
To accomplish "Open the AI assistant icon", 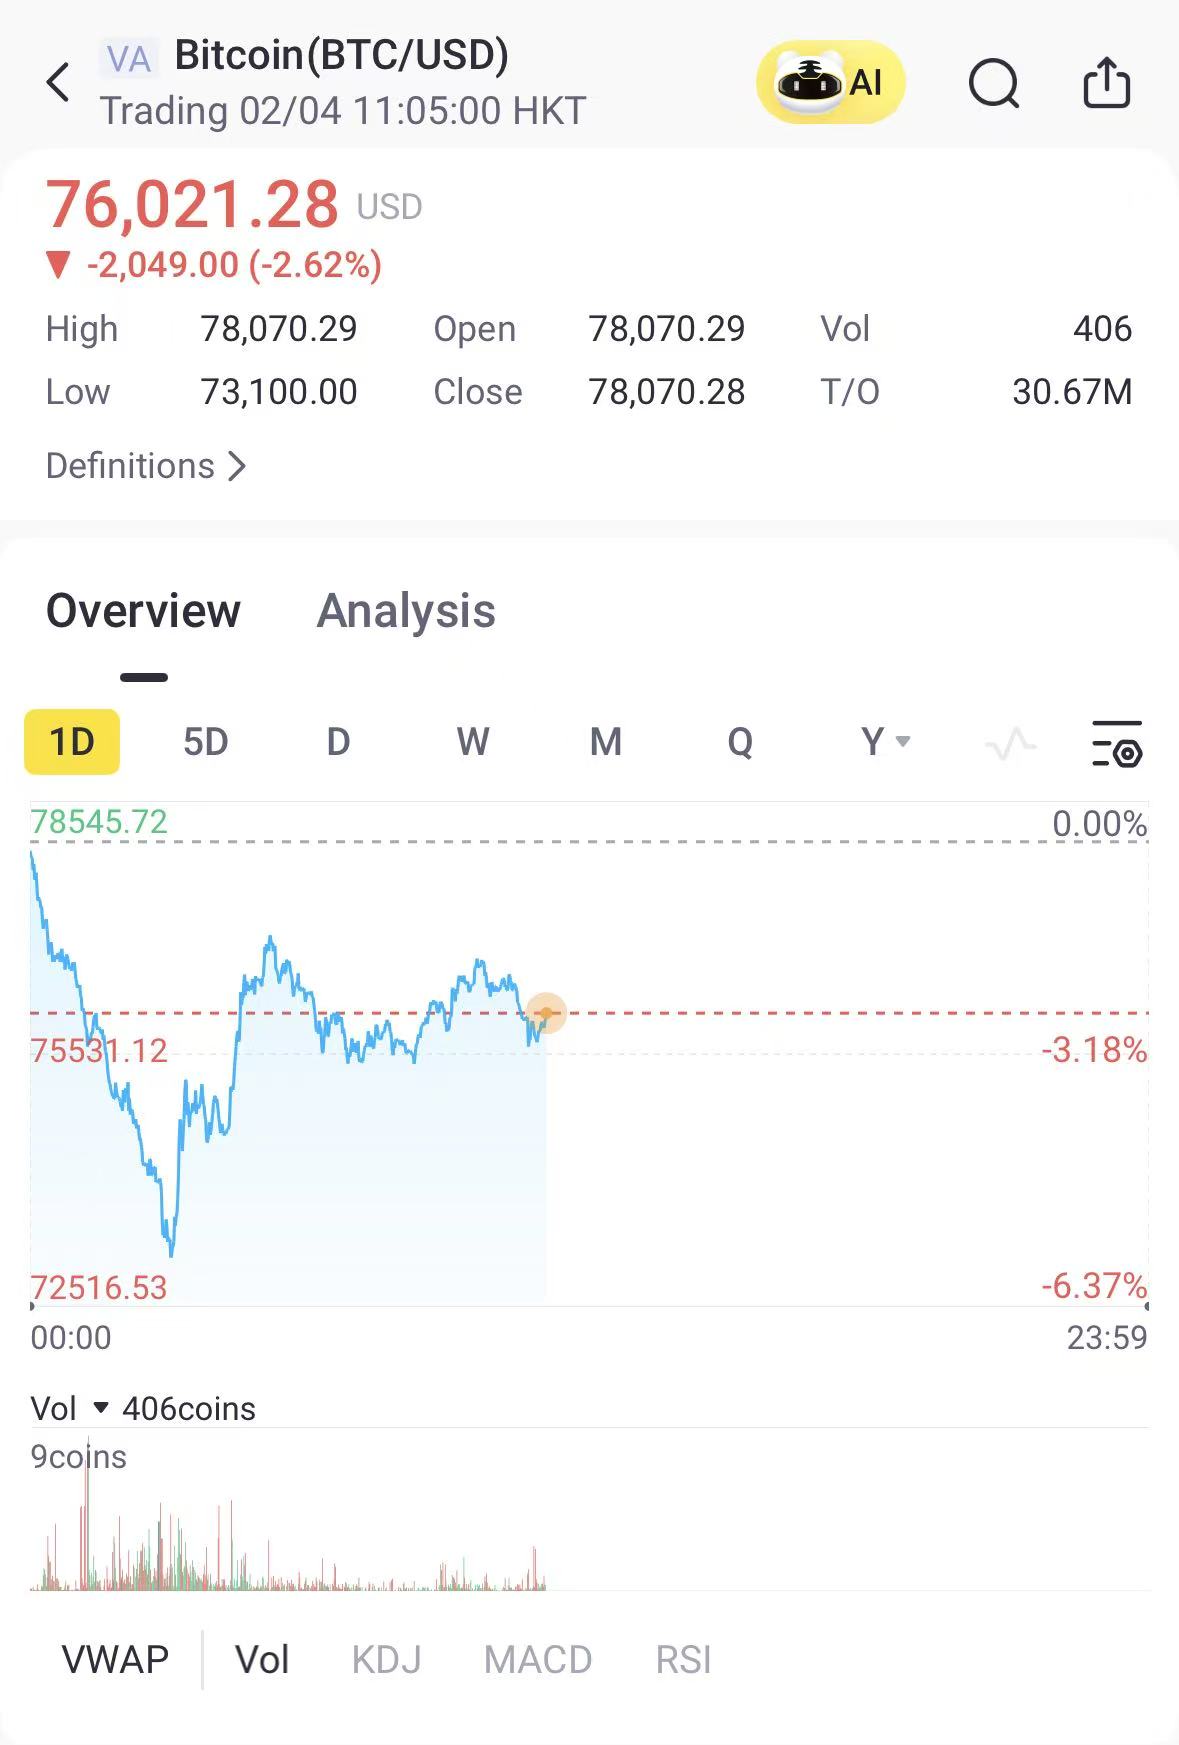I will click(830, 82).
